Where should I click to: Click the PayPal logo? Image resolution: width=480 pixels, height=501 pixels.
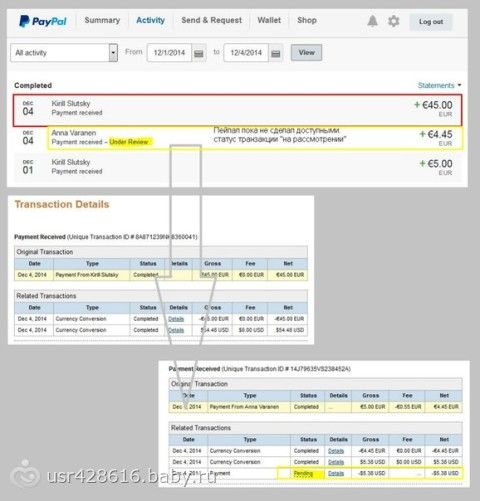tap(43, 21)
